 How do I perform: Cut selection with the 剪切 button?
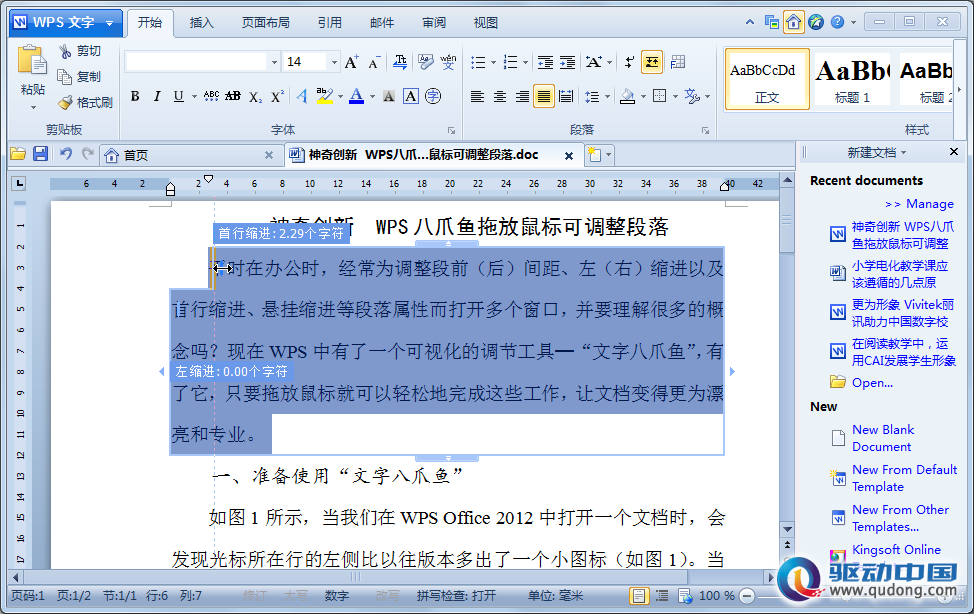coord(79,51)
